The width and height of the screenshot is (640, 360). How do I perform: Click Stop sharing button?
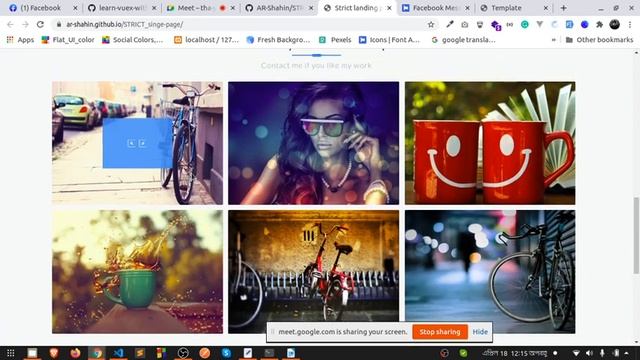[x=440, y=332]
